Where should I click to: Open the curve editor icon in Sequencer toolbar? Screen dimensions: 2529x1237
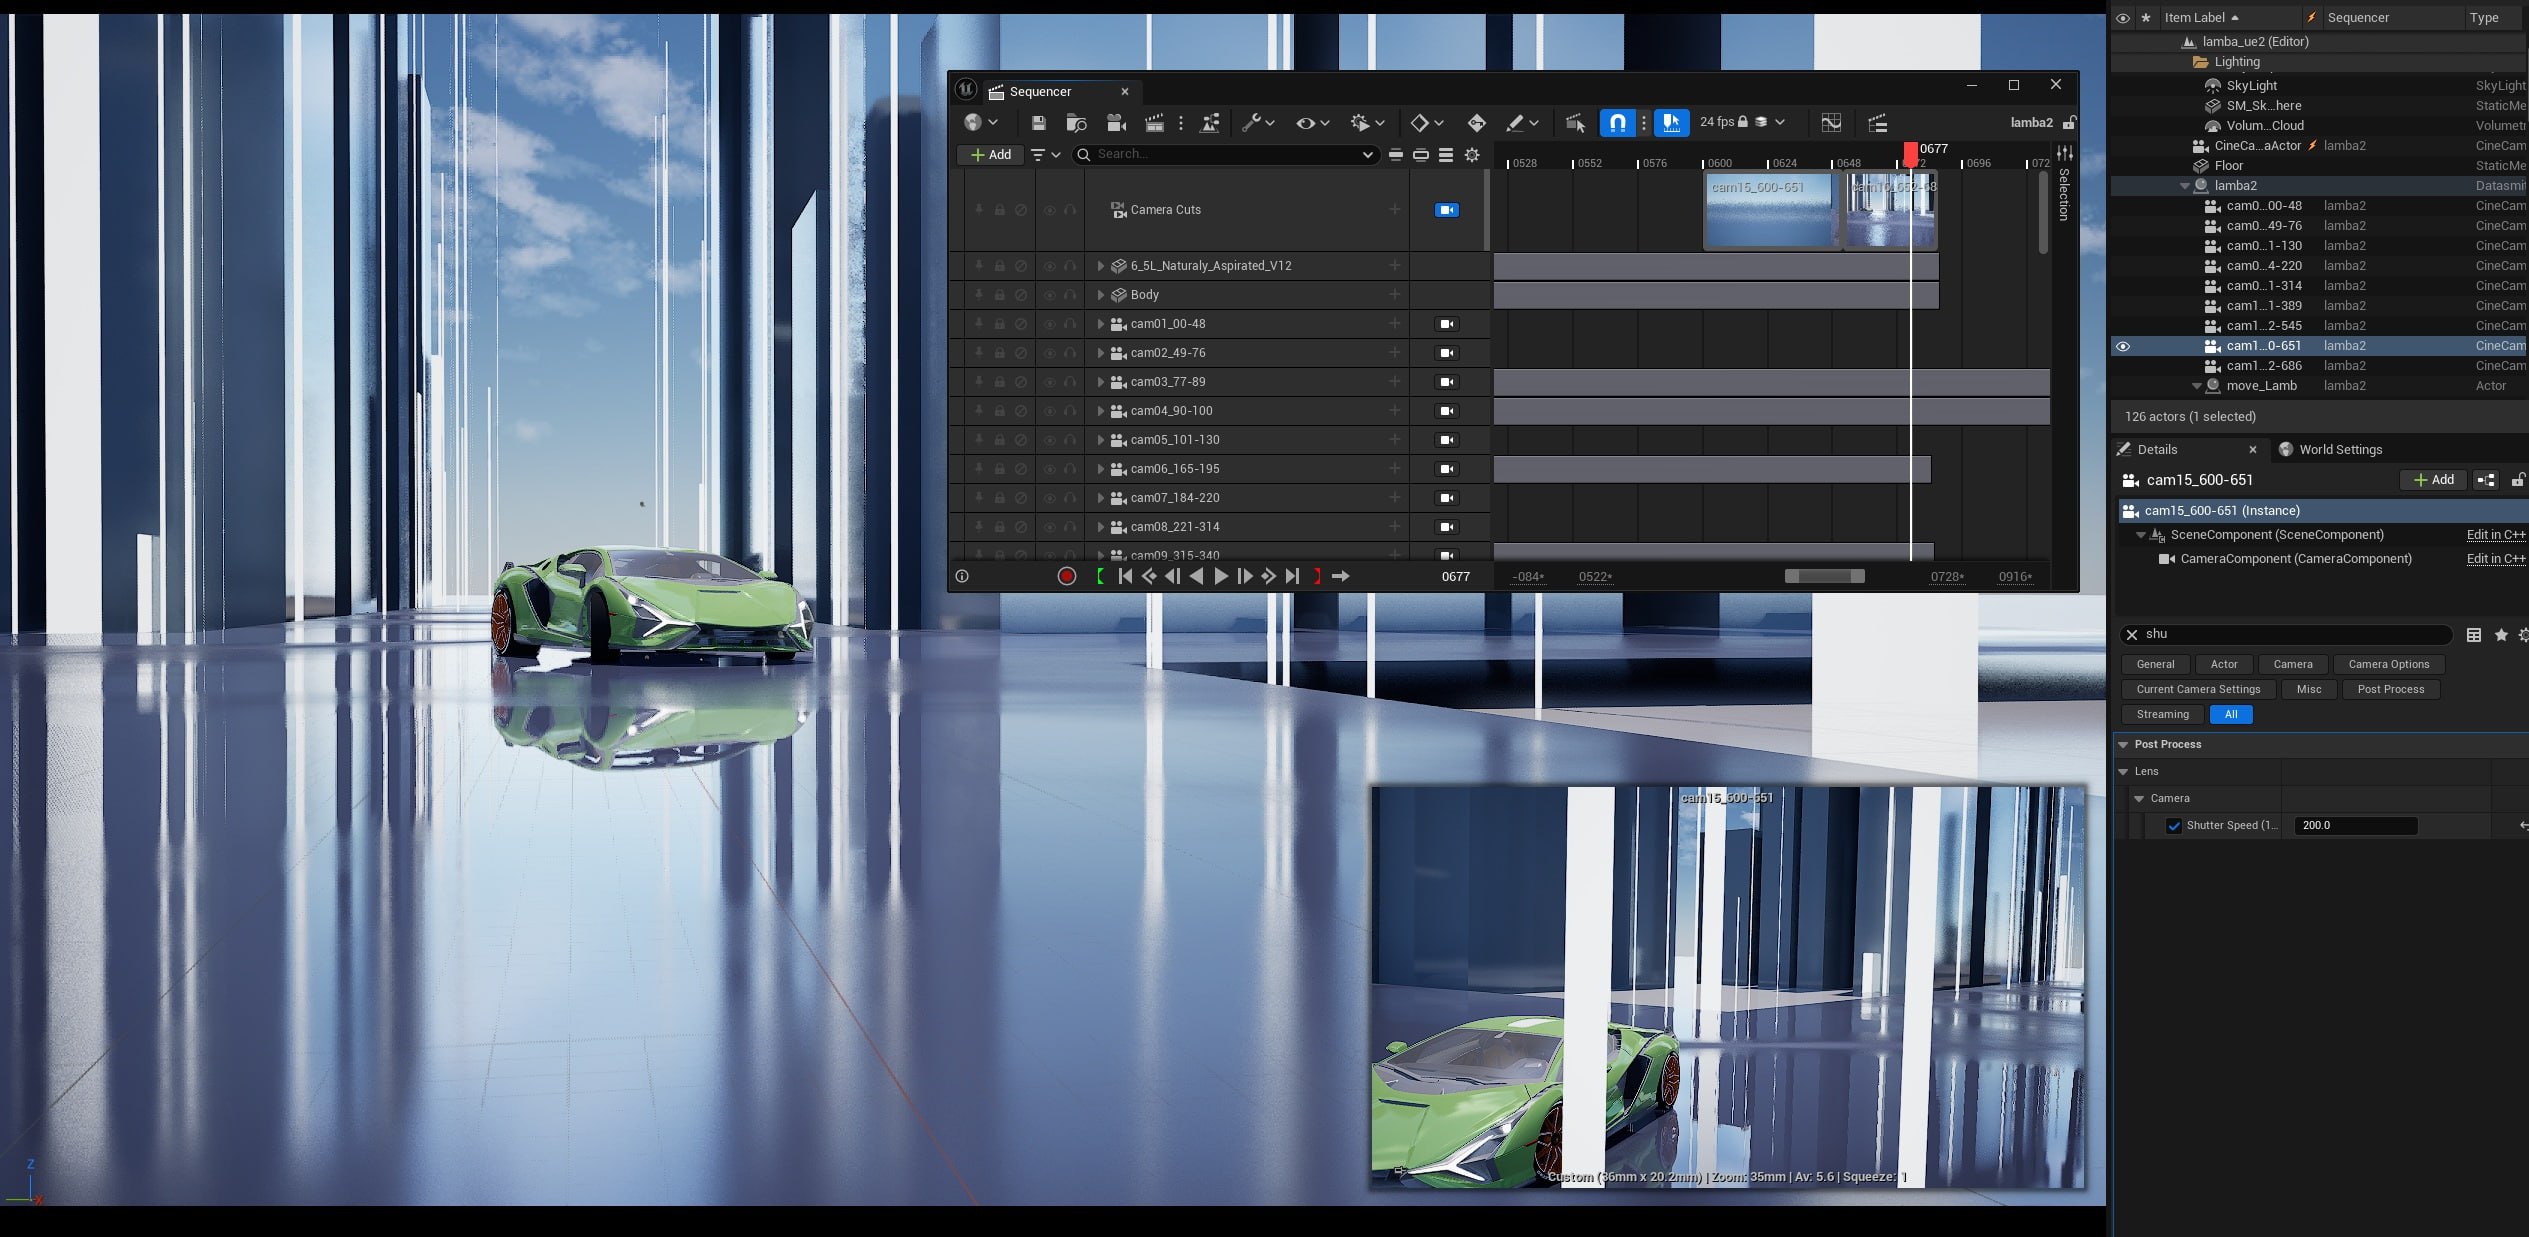click(1831, 123)
